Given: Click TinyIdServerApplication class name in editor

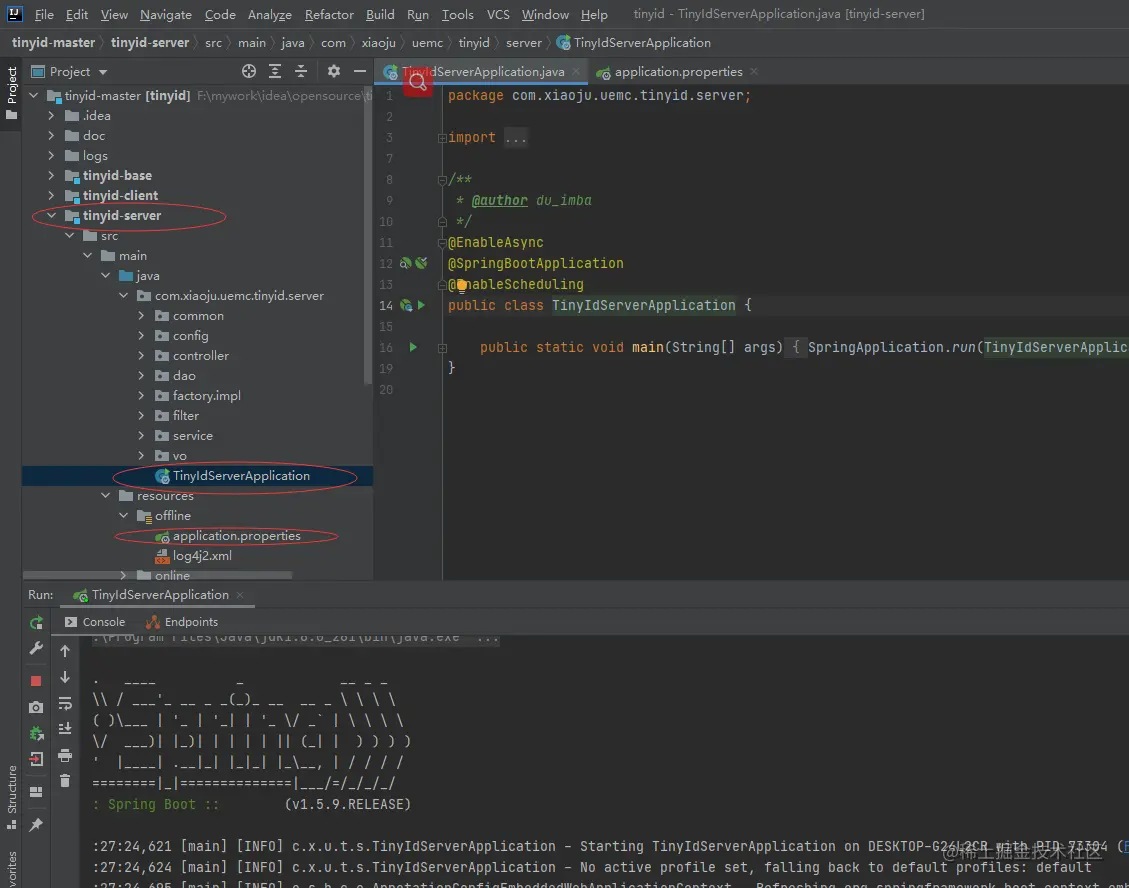Looking at the screenshot, I should [x=644, y=305].
